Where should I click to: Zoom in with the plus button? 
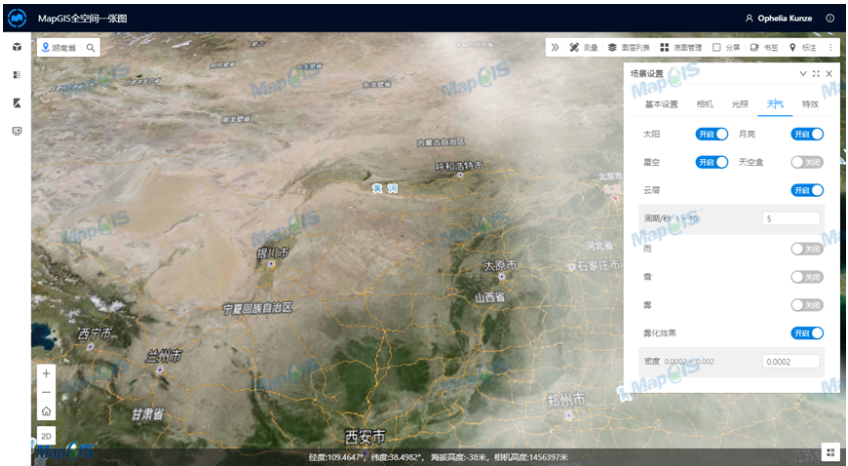[47, 374]
